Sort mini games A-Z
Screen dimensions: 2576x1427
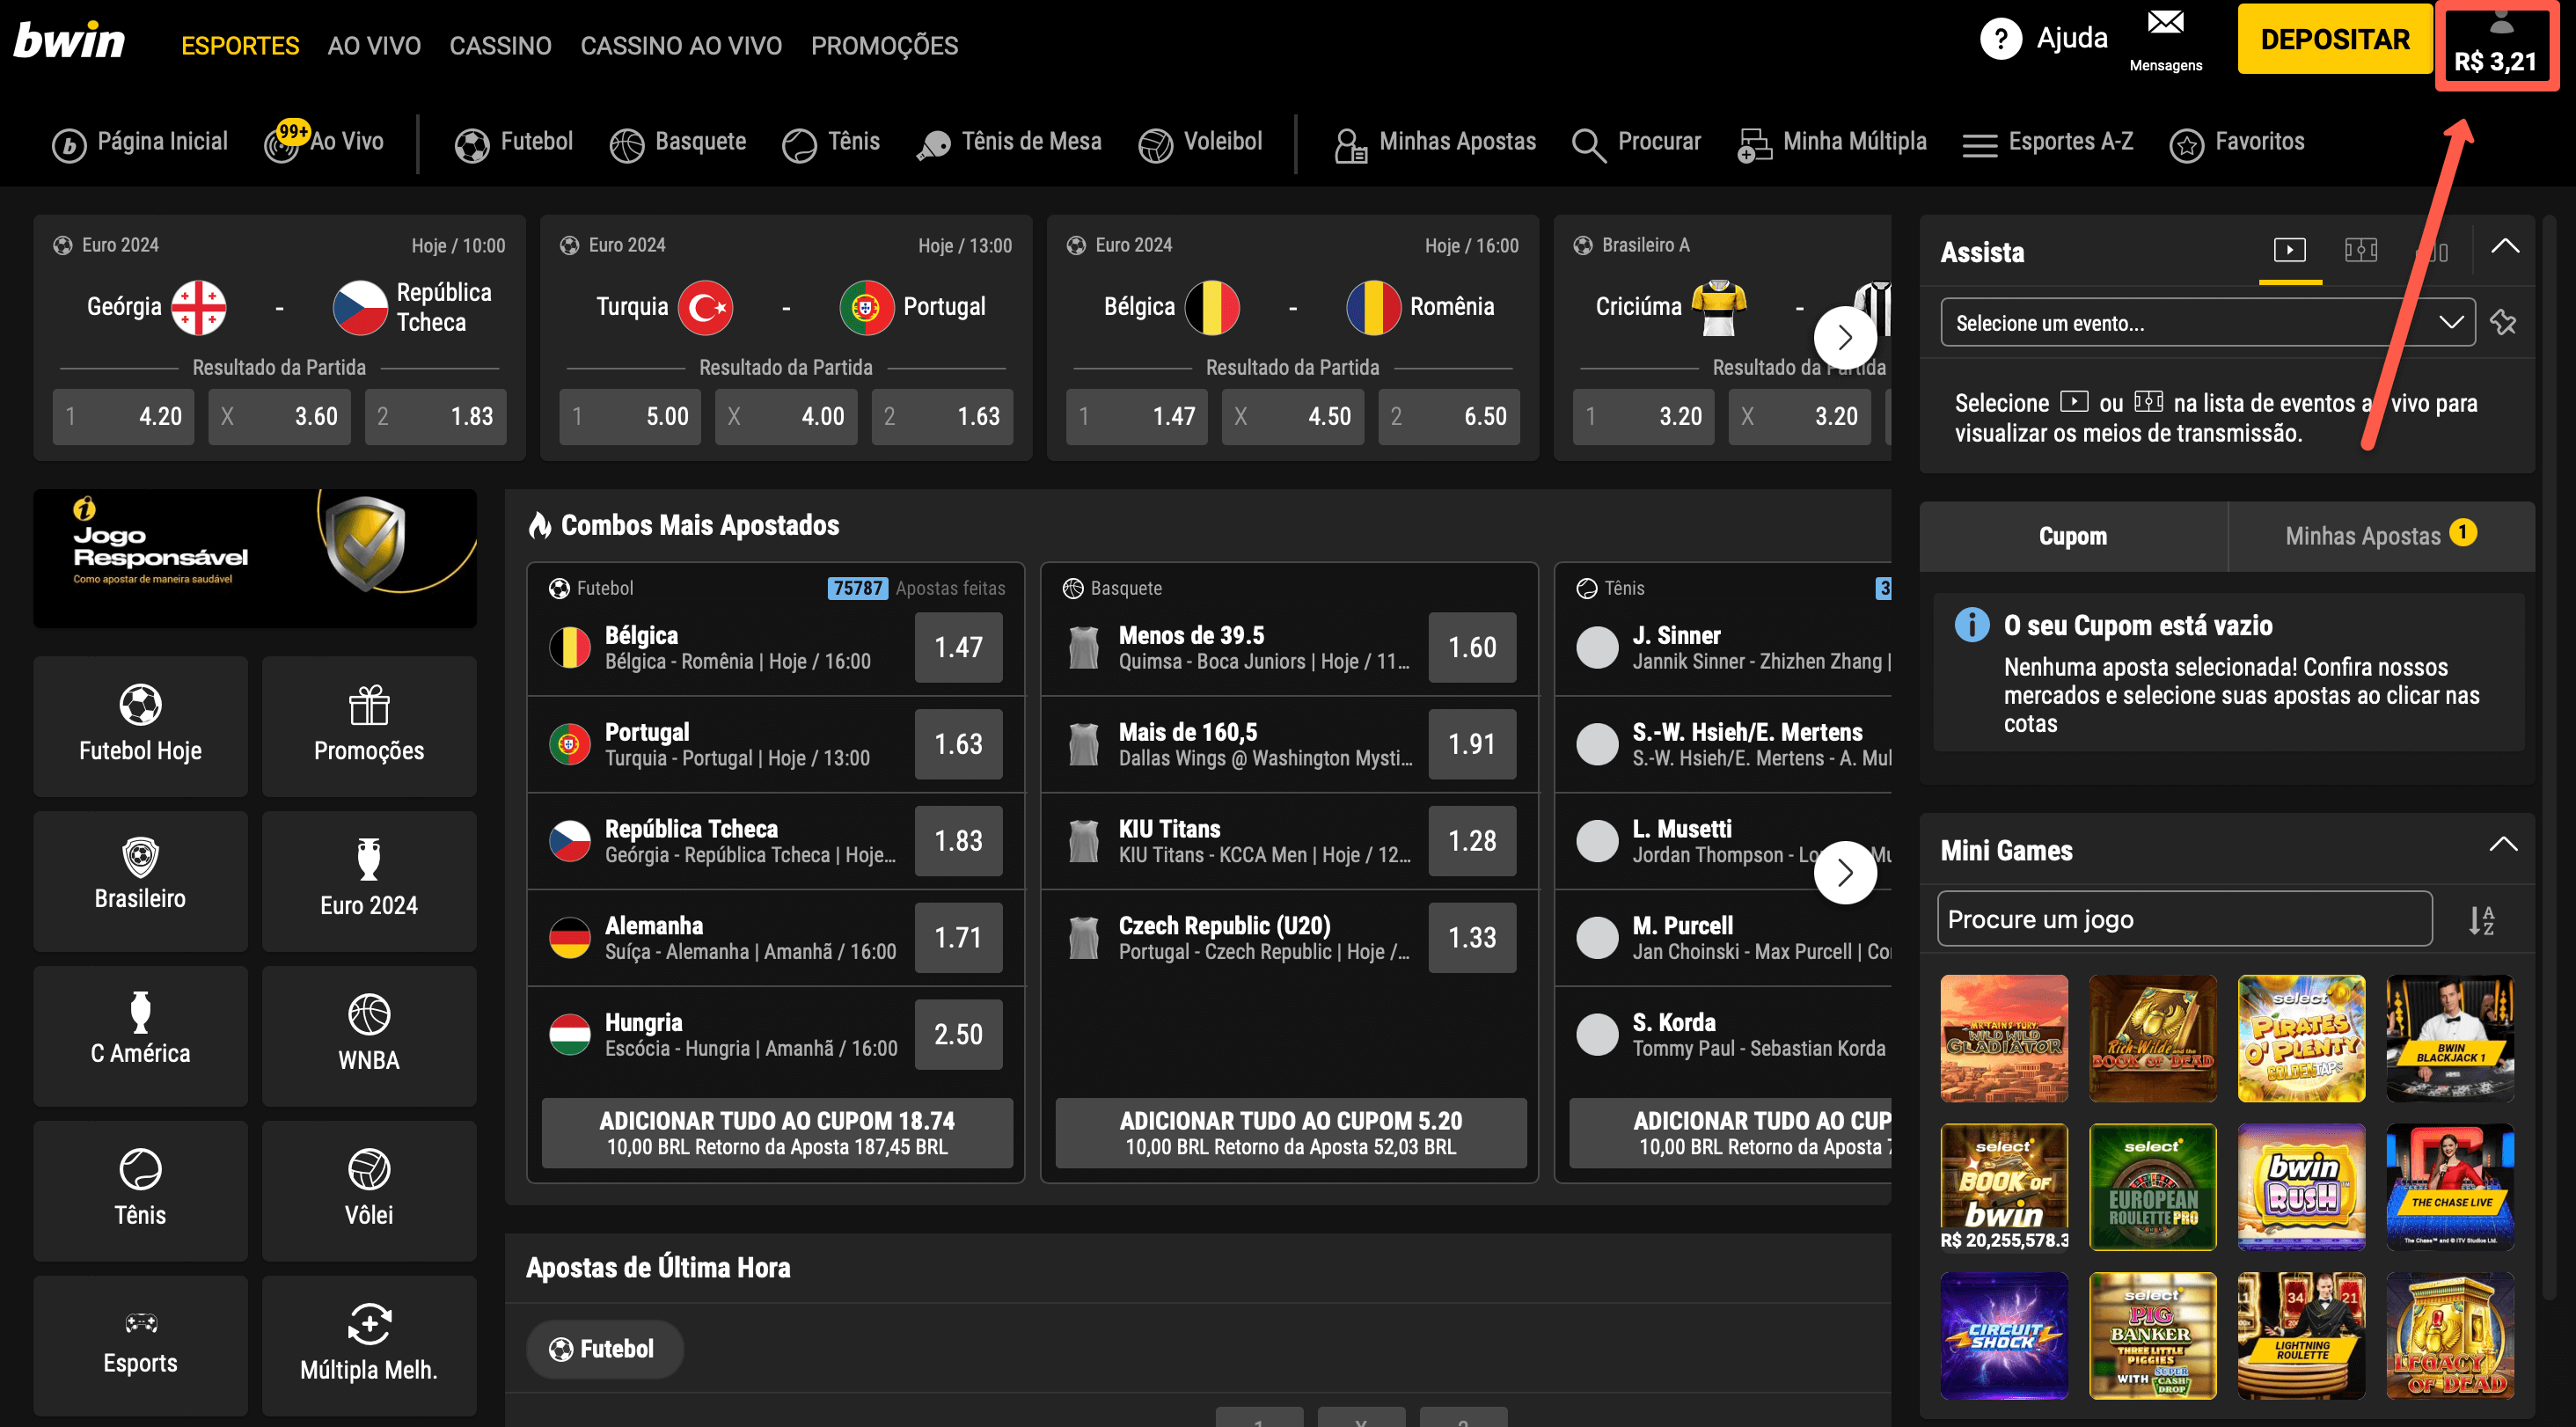tap(2481, 920)
